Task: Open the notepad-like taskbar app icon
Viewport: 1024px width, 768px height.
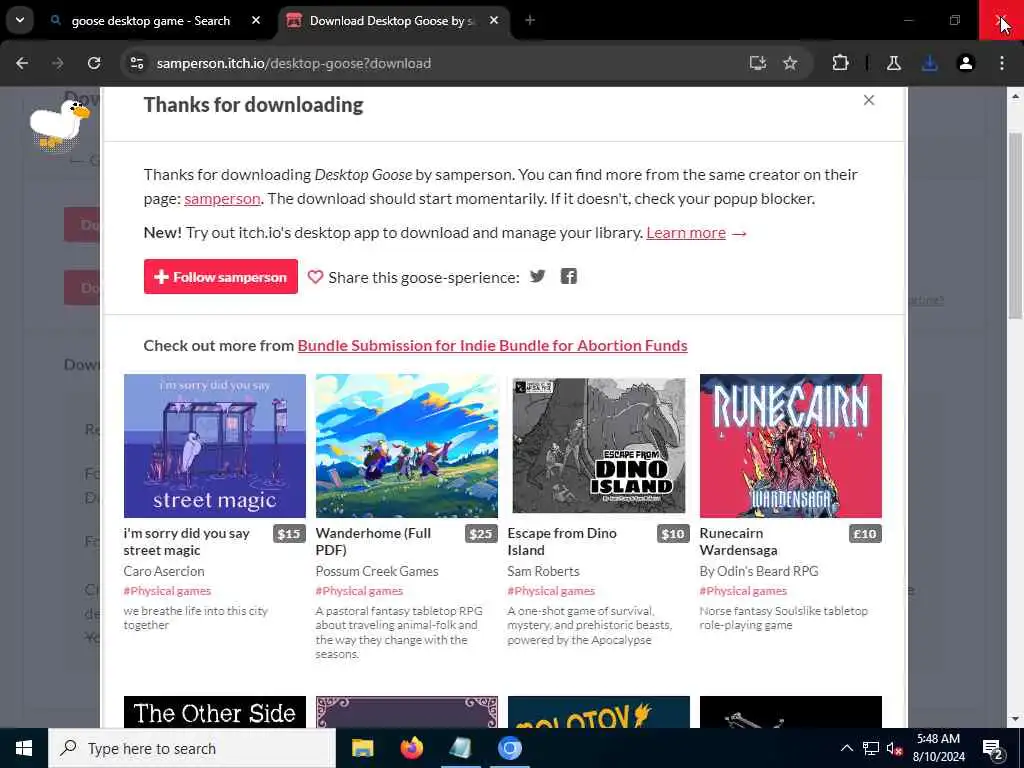Action: tap(460, 748)
